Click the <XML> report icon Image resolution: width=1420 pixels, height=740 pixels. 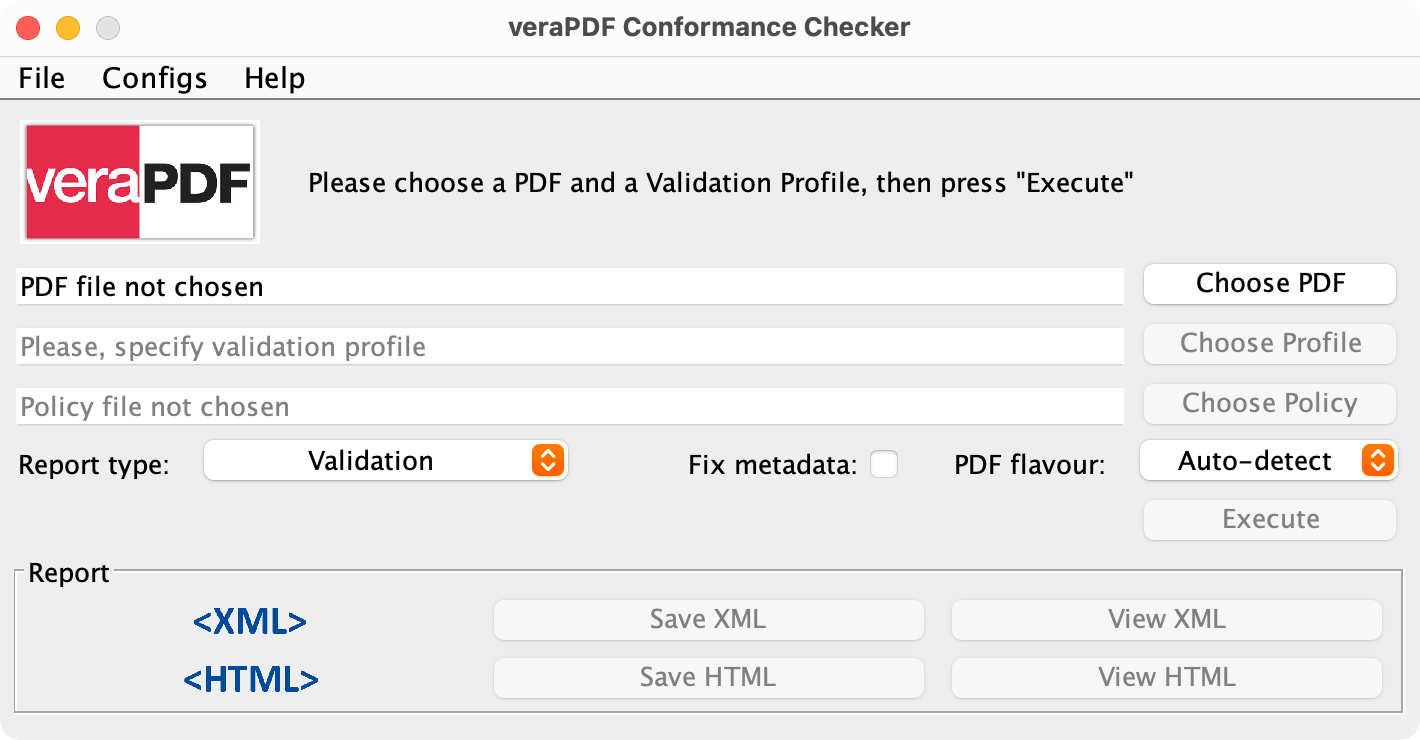[250, 621]
